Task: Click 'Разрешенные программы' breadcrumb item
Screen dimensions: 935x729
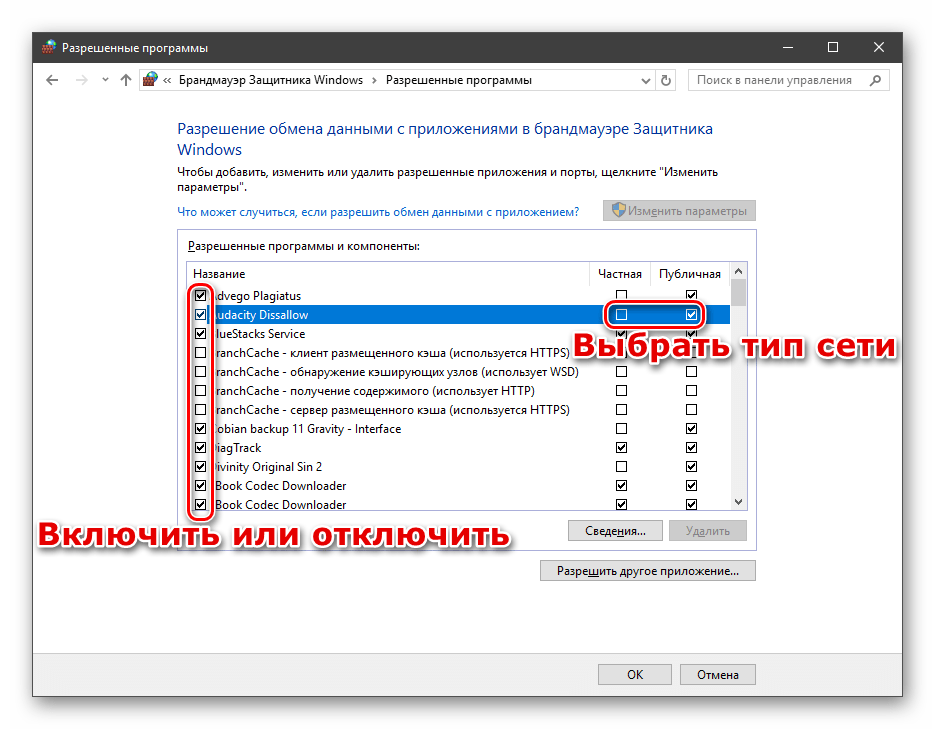Action: (x=459, y=80)
